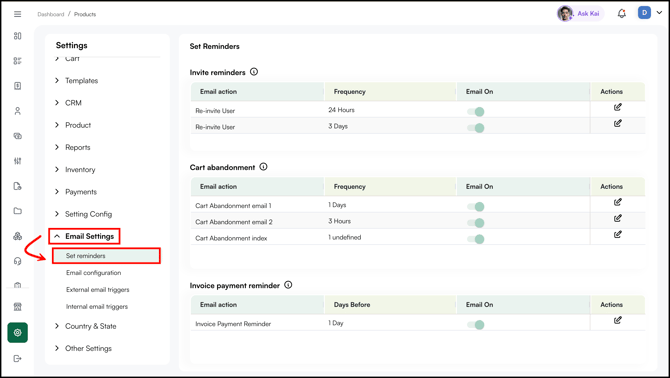Expand the Payments settings section
The image size is (670, 378).
tap(76, 192)
